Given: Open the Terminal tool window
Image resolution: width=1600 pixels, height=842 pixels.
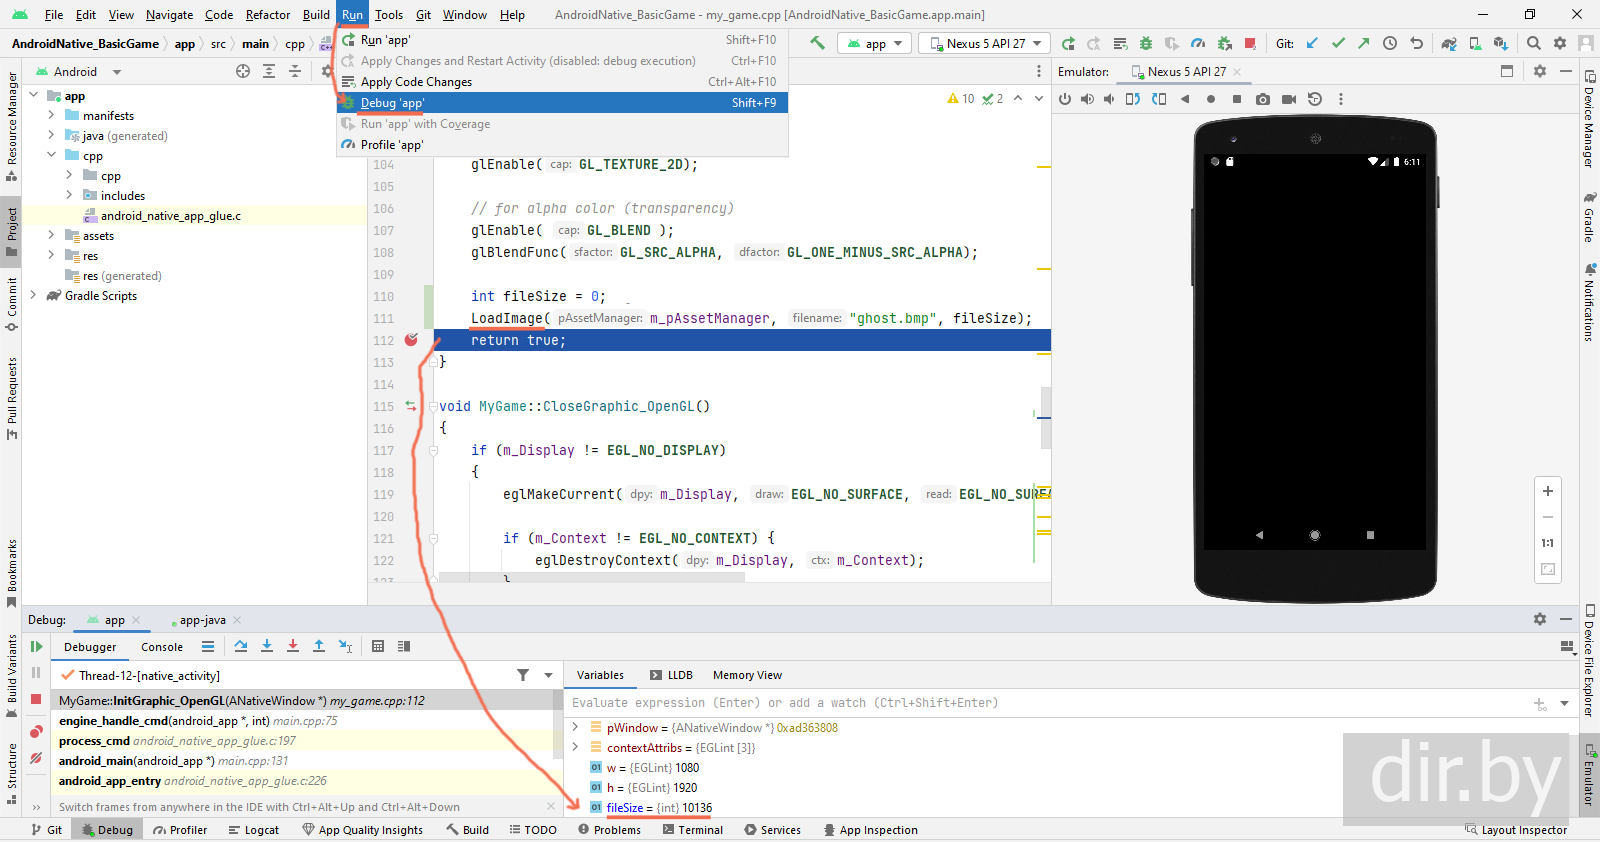Looking at the screenshot, I should pos(693,830).
